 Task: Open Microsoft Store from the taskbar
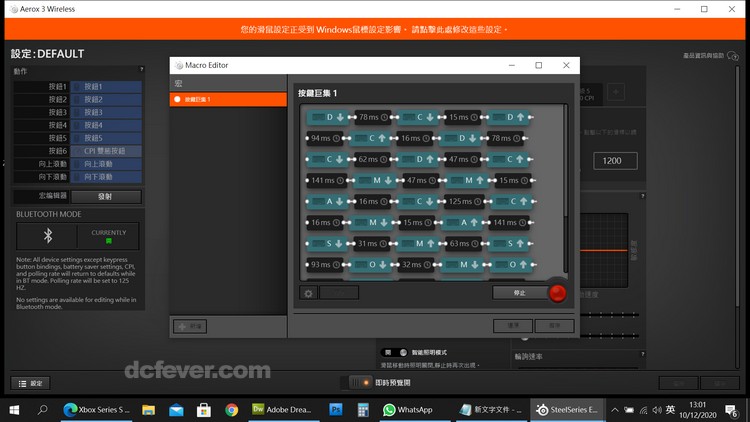coord(204,410)
